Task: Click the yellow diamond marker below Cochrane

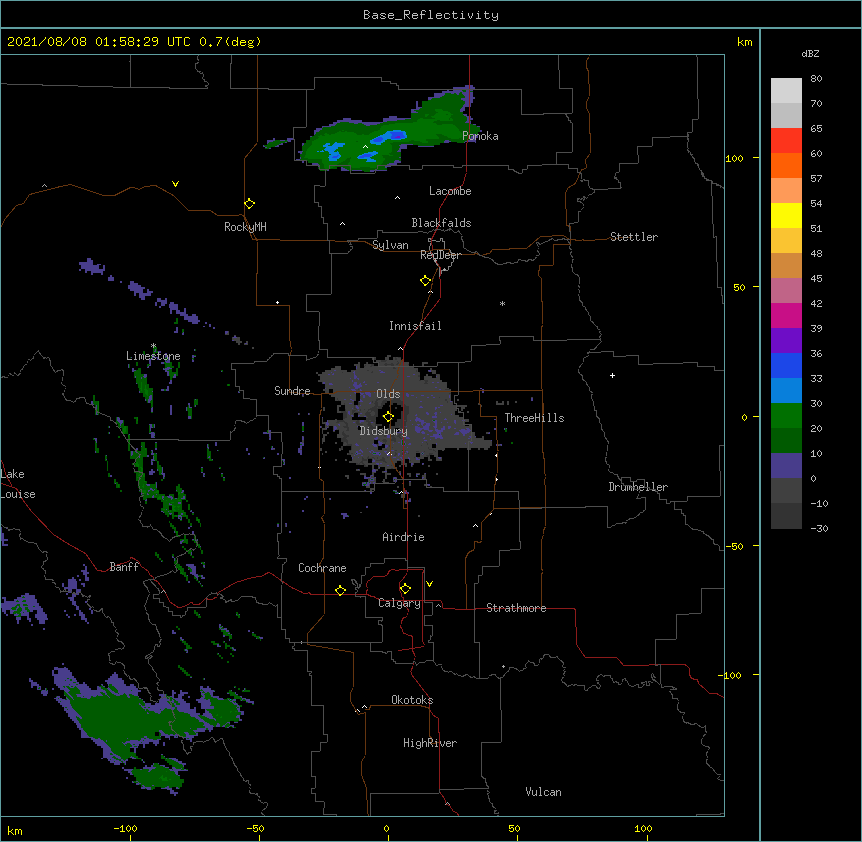Action: click(340, 590)
